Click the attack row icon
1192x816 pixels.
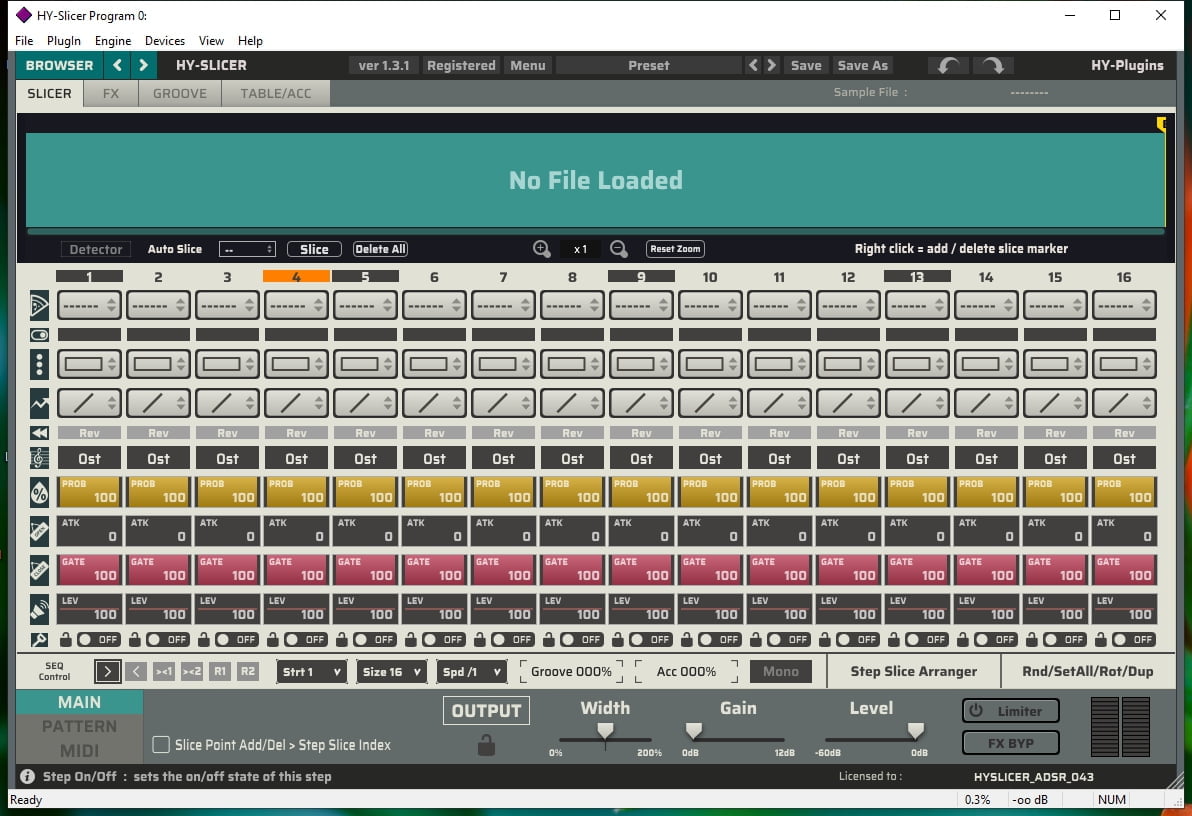(39, 532)
